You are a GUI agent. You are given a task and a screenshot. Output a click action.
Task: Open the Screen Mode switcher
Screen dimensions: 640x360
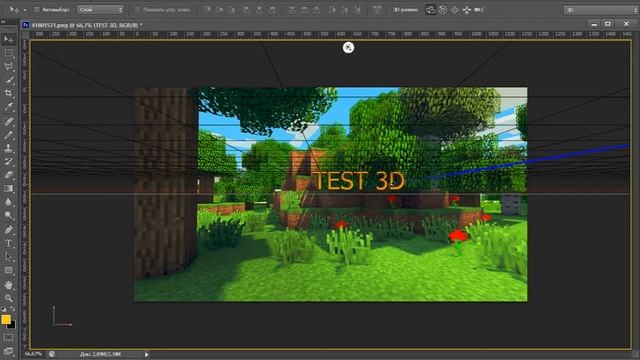tap(8, 351)
